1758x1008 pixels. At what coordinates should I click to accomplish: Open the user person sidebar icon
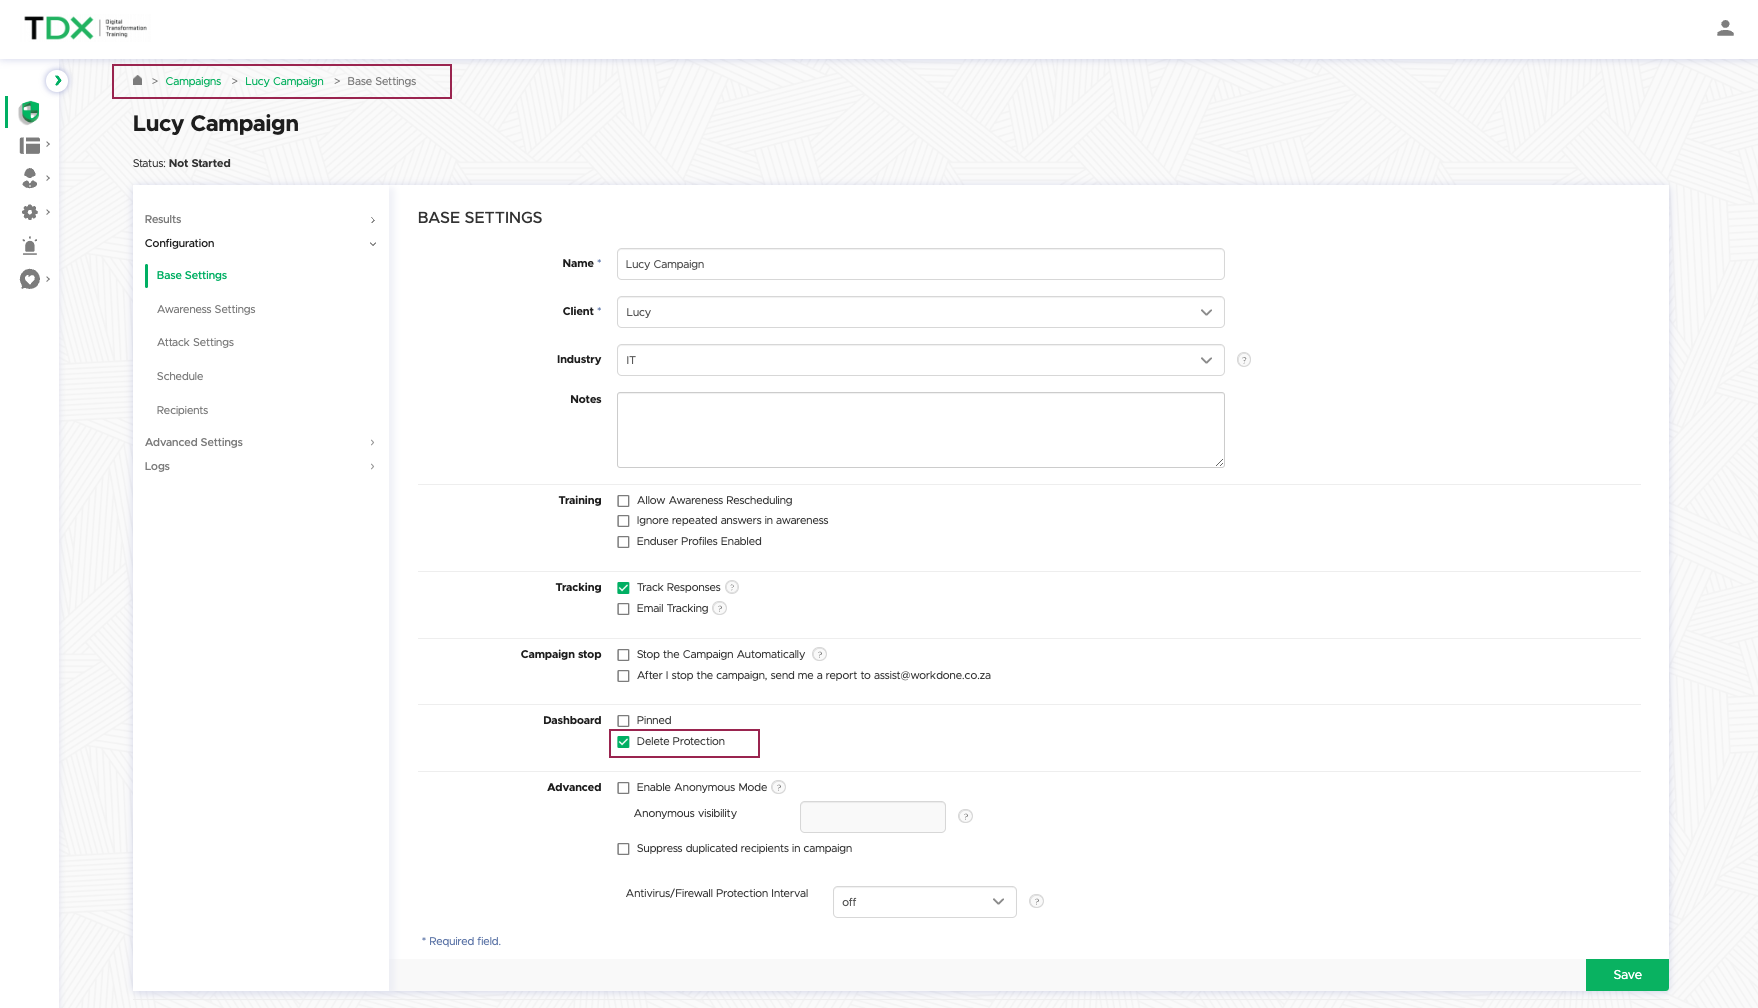tap(30, 178)
